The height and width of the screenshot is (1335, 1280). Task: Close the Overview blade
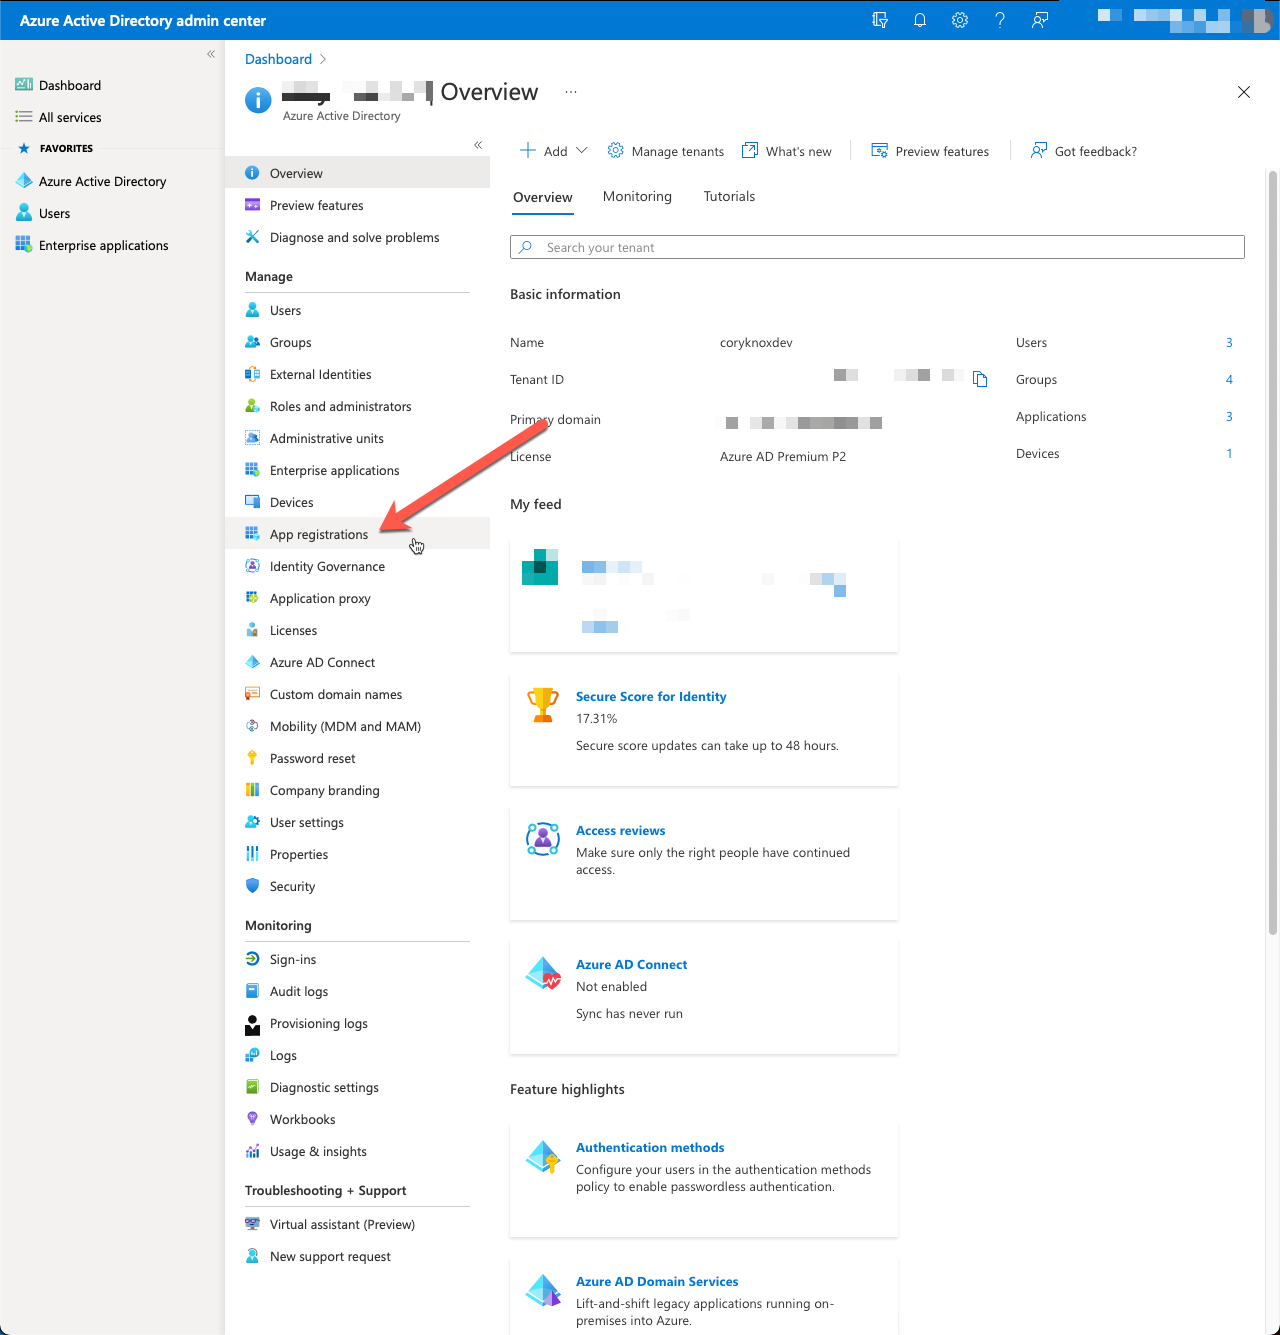coord(1244,92)
